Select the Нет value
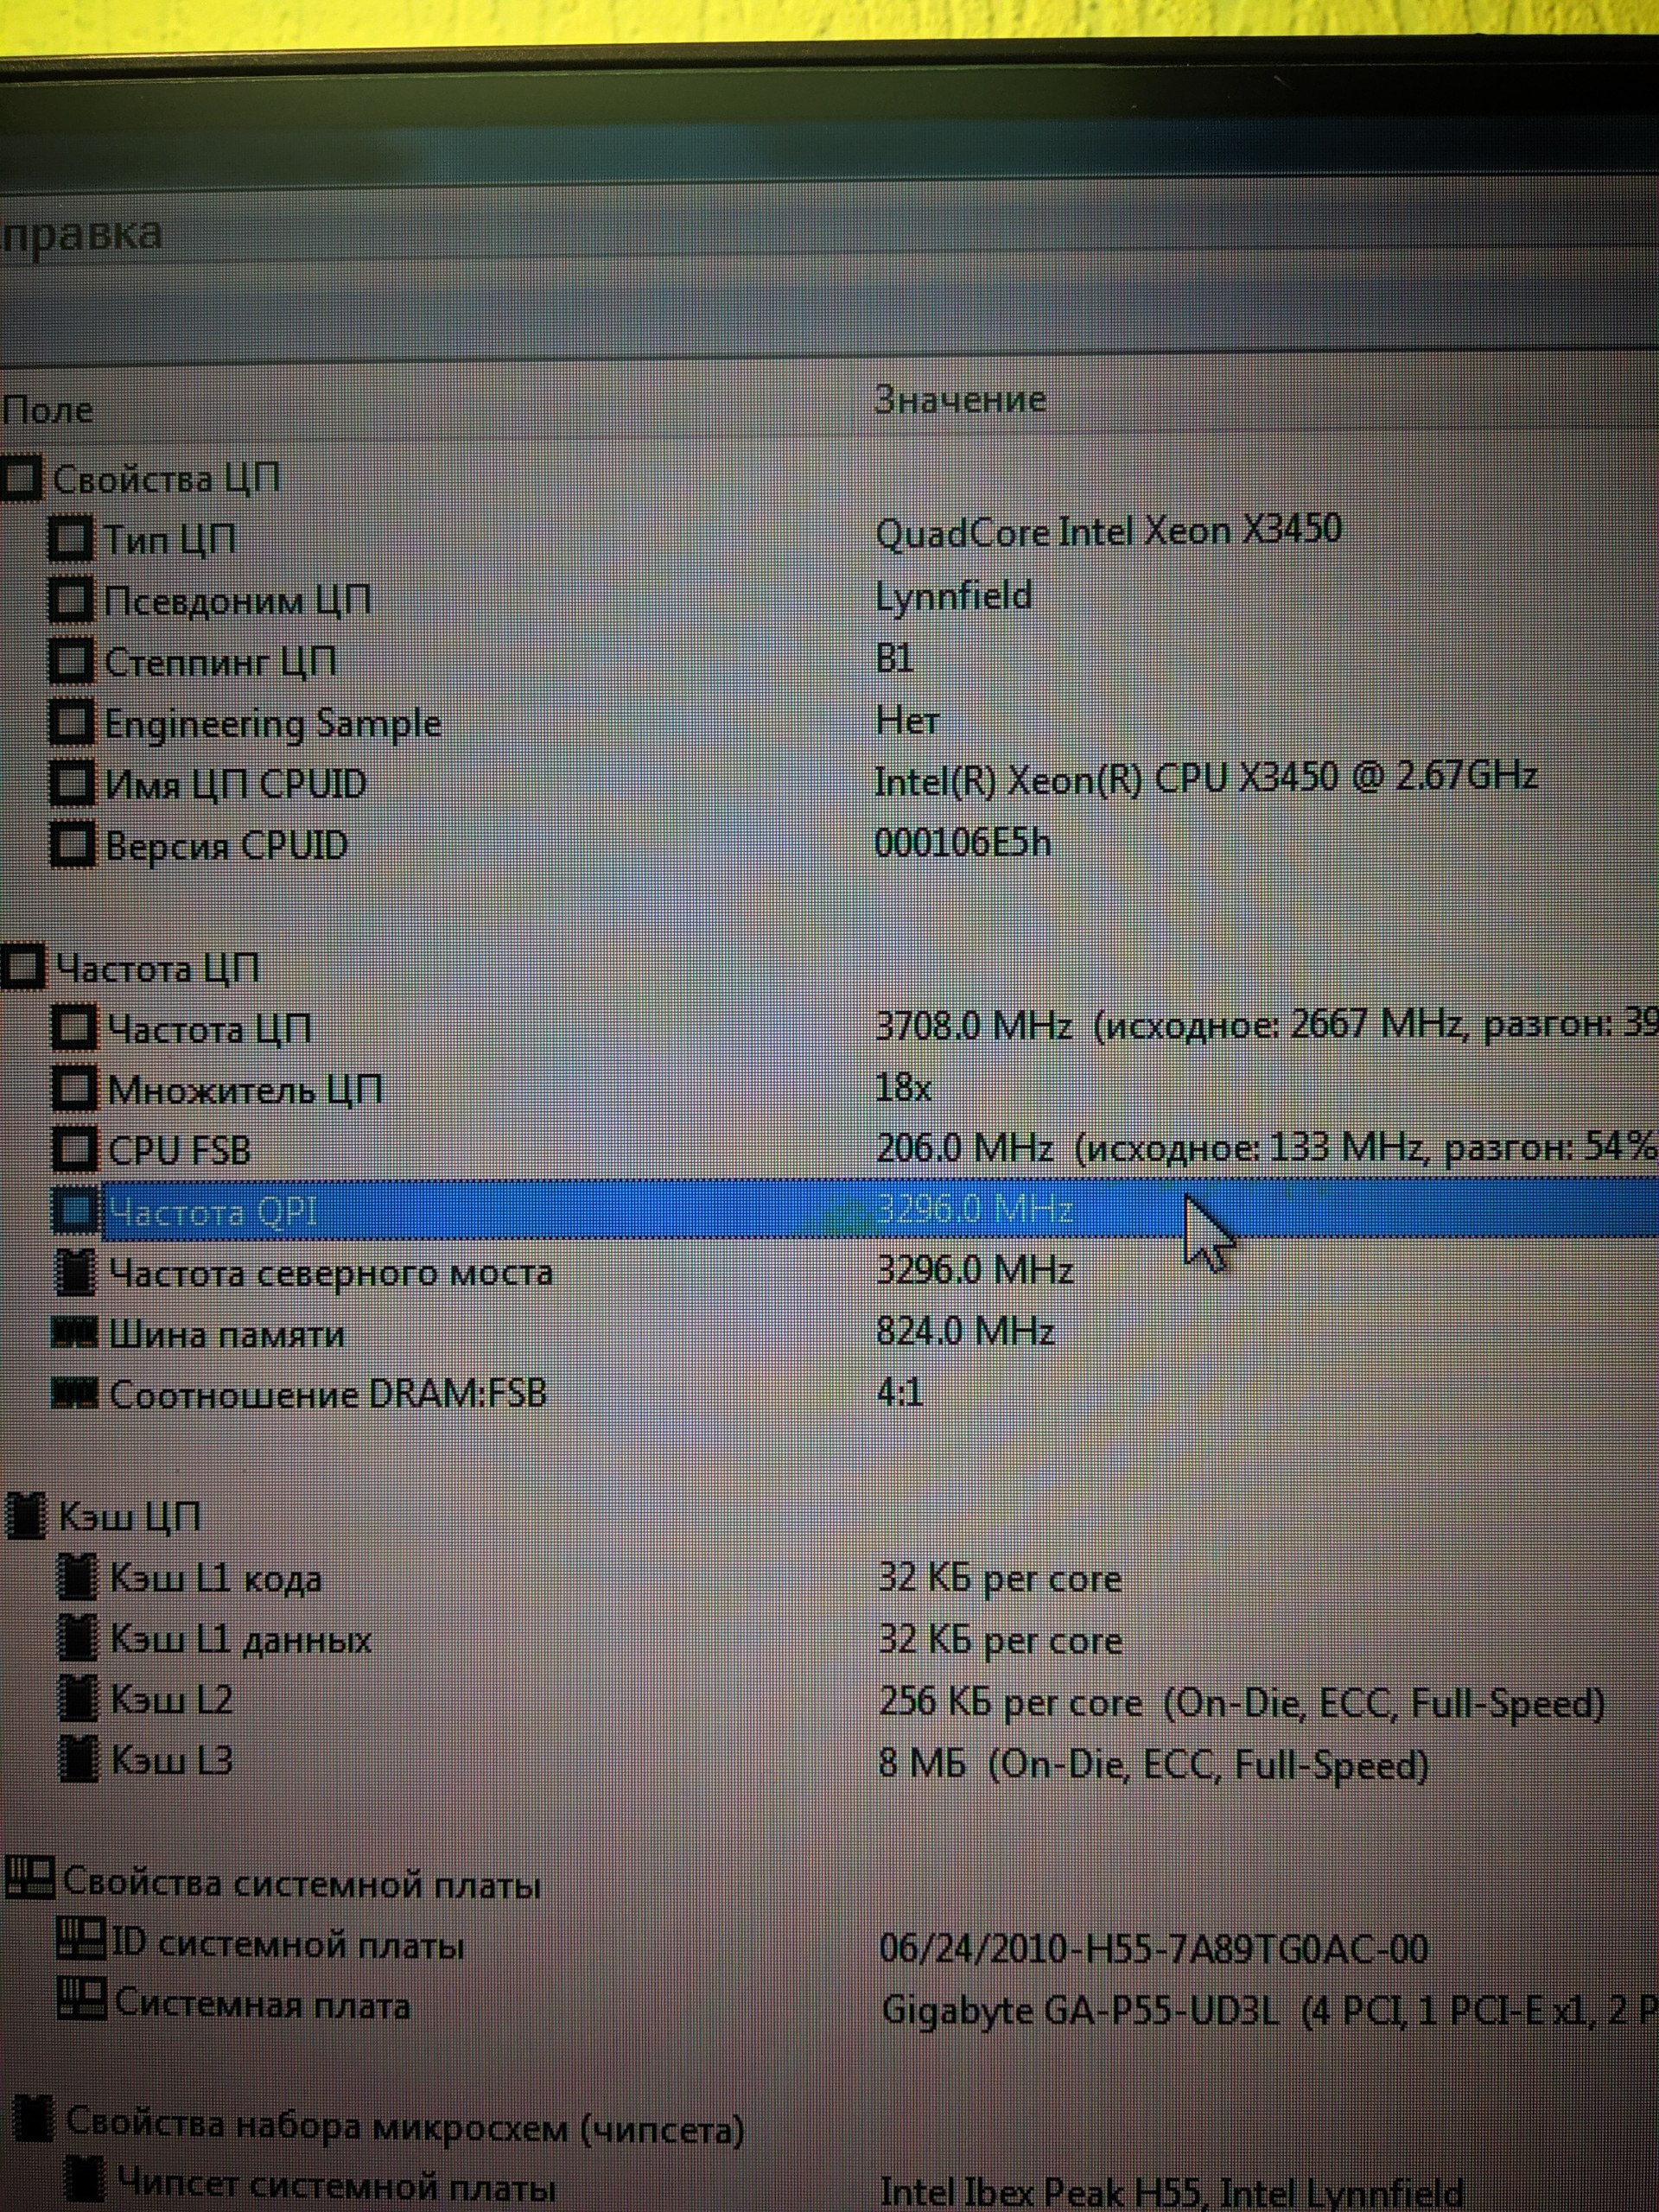The height and width of the screenshot is (2212, 1659). coord(907,720)
